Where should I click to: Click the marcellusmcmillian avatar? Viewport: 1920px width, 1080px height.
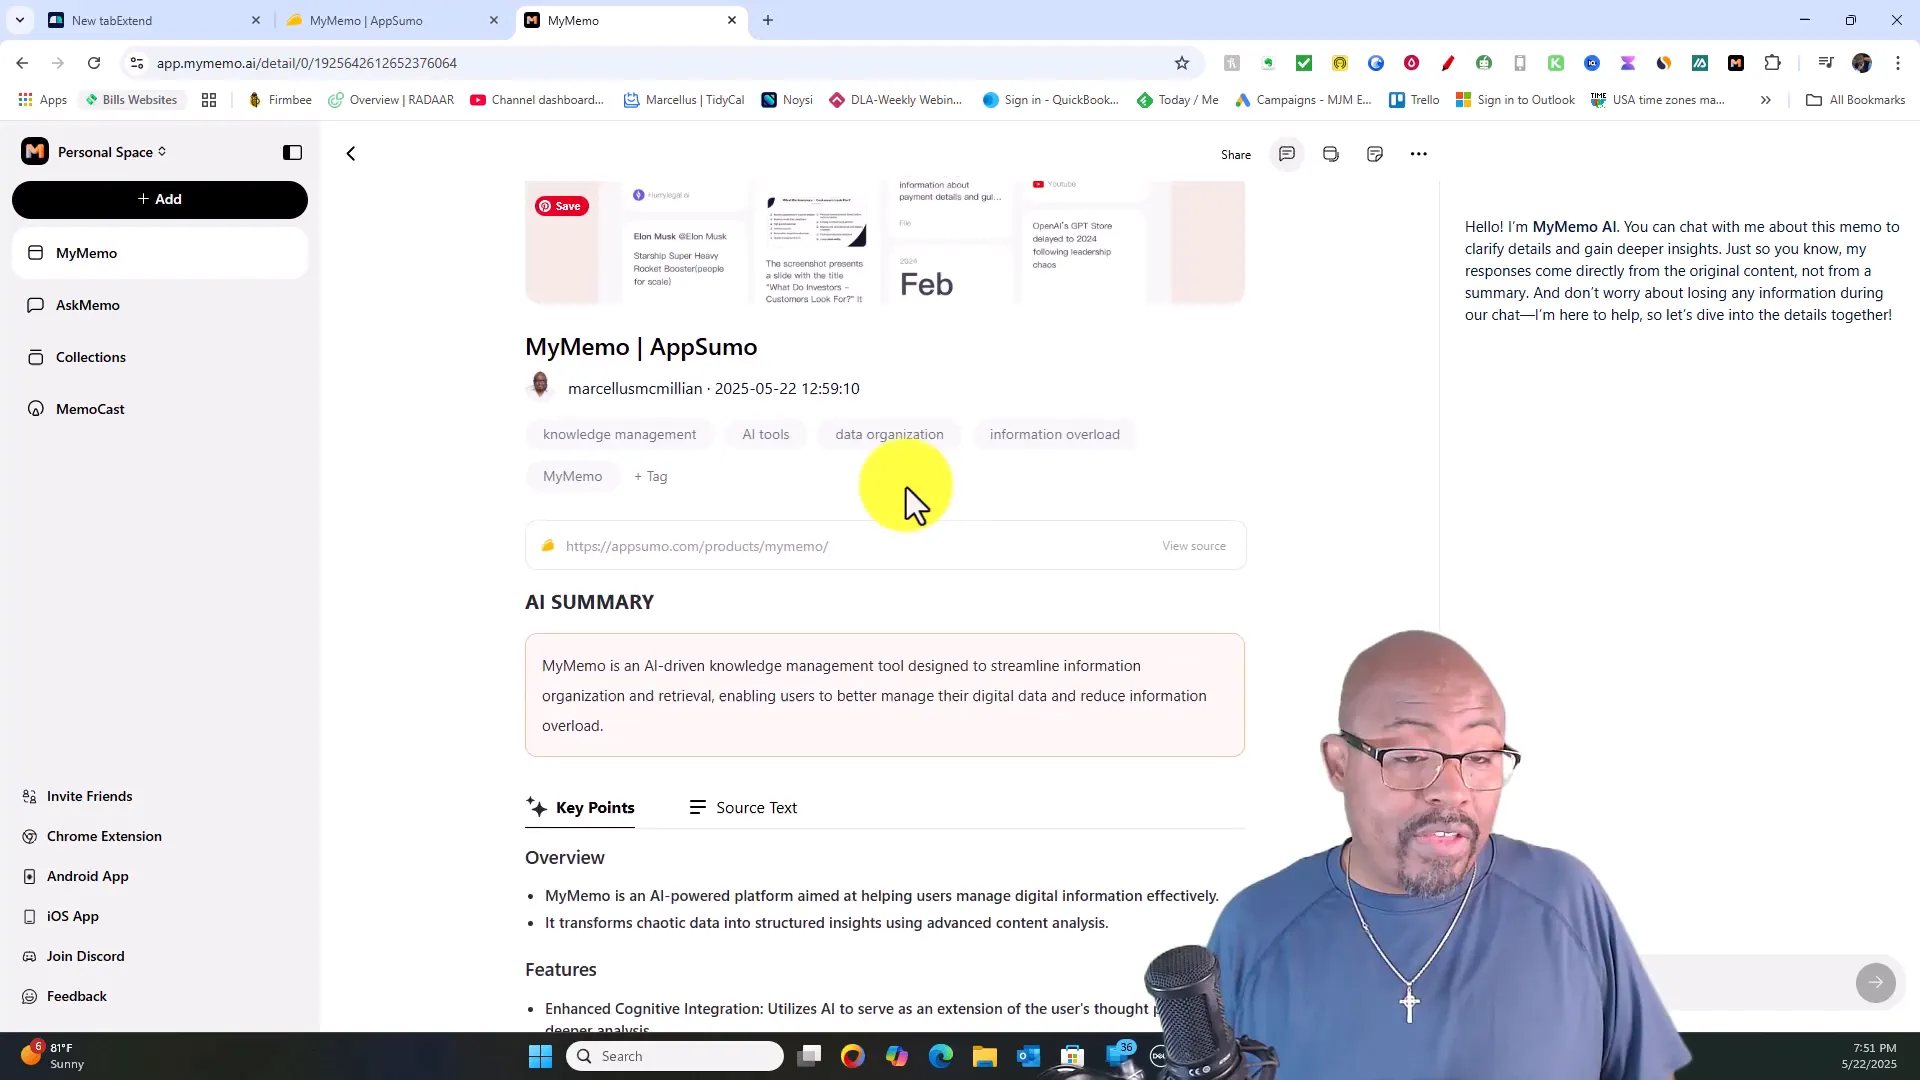(540, 387)
